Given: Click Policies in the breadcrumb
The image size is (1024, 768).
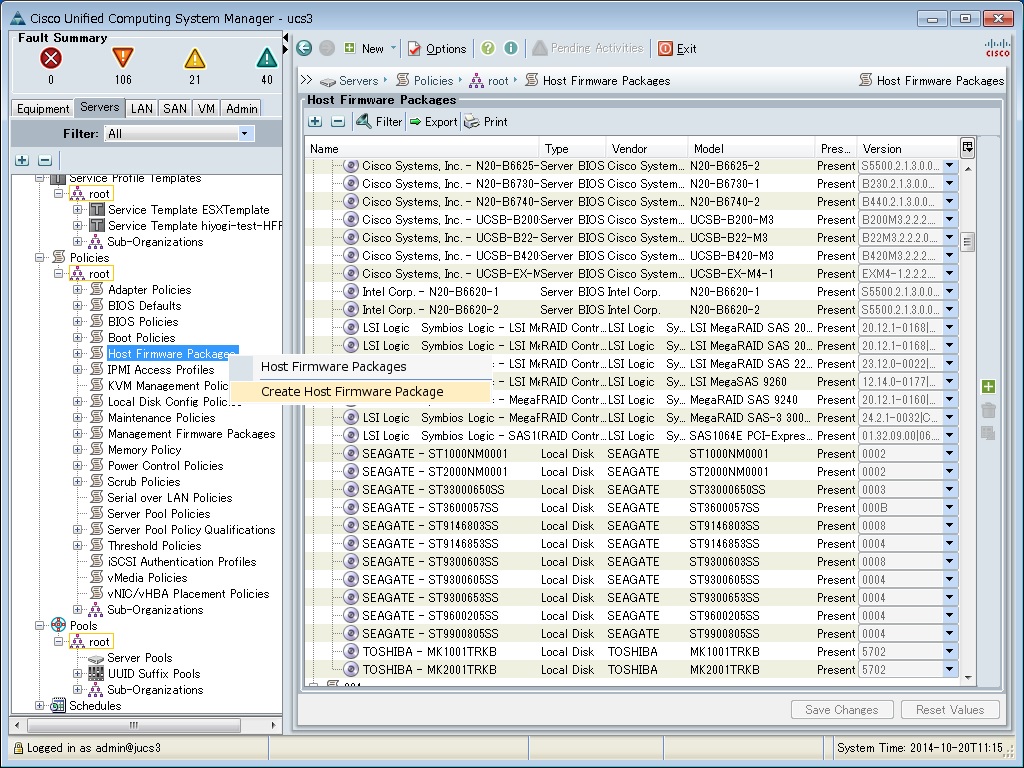Looking at the screenshot, I should pos(433,81).
